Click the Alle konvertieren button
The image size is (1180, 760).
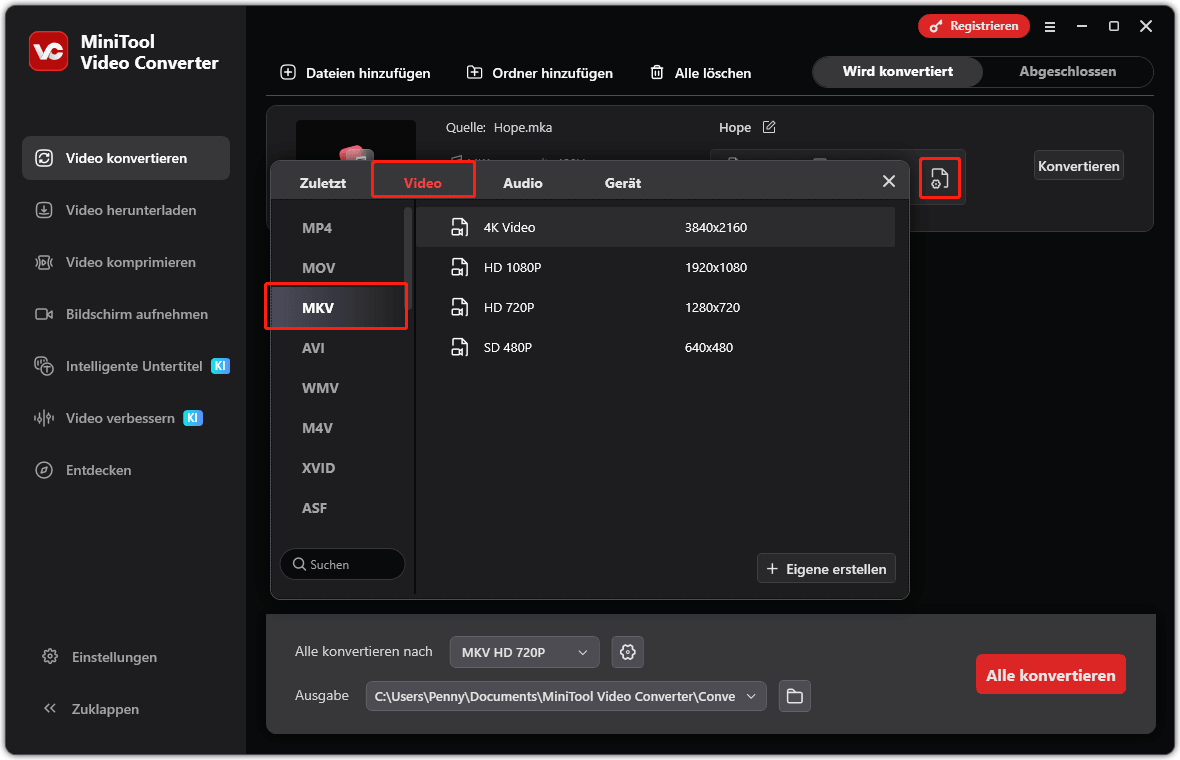coord(1051,675)
